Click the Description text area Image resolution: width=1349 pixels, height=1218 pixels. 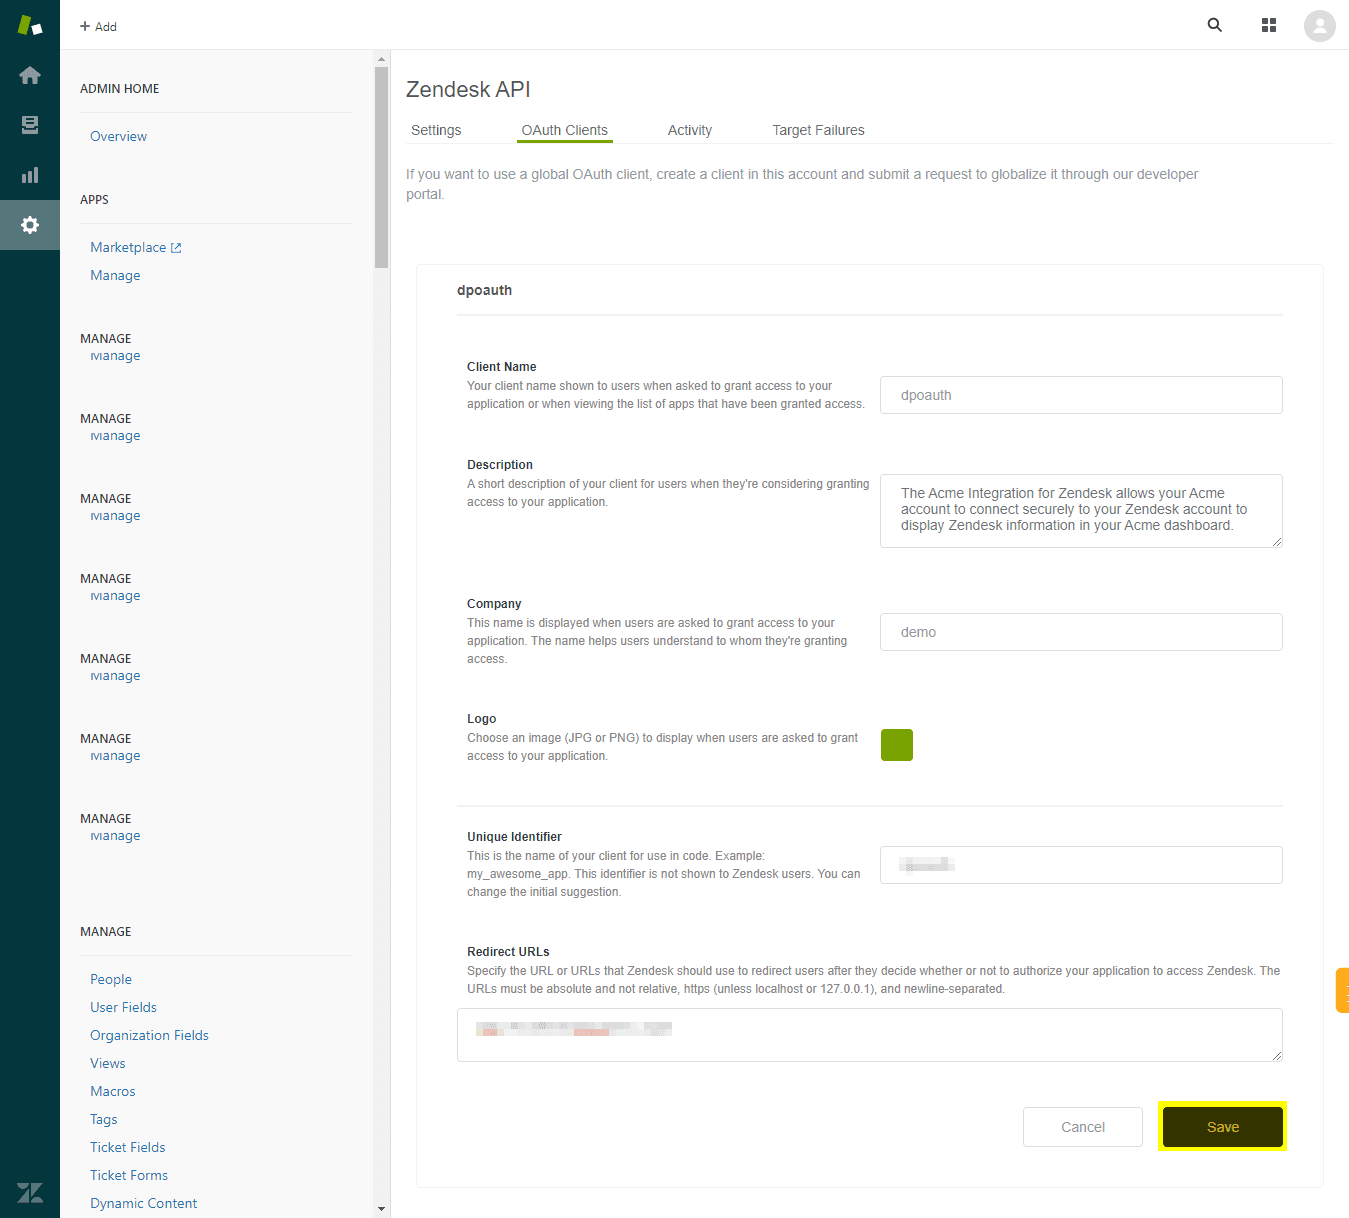click(1081, 511)
